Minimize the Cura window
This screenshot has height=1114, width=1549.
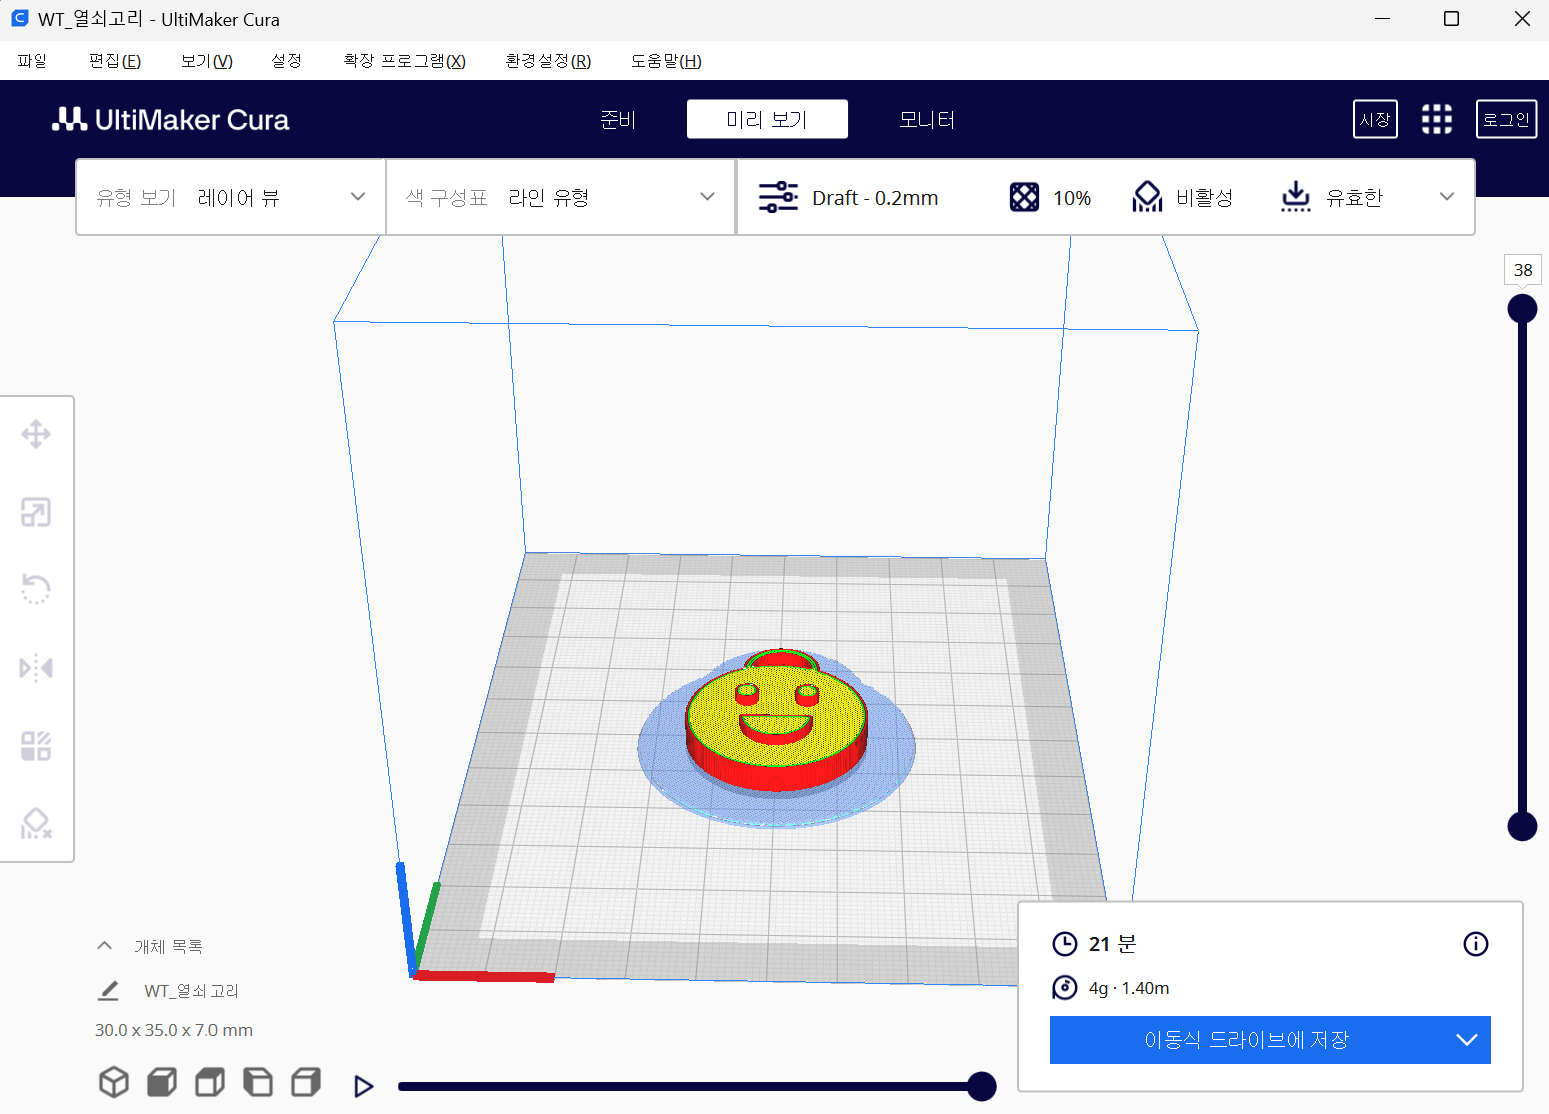pyautogui.click(x=1382, y=19)
